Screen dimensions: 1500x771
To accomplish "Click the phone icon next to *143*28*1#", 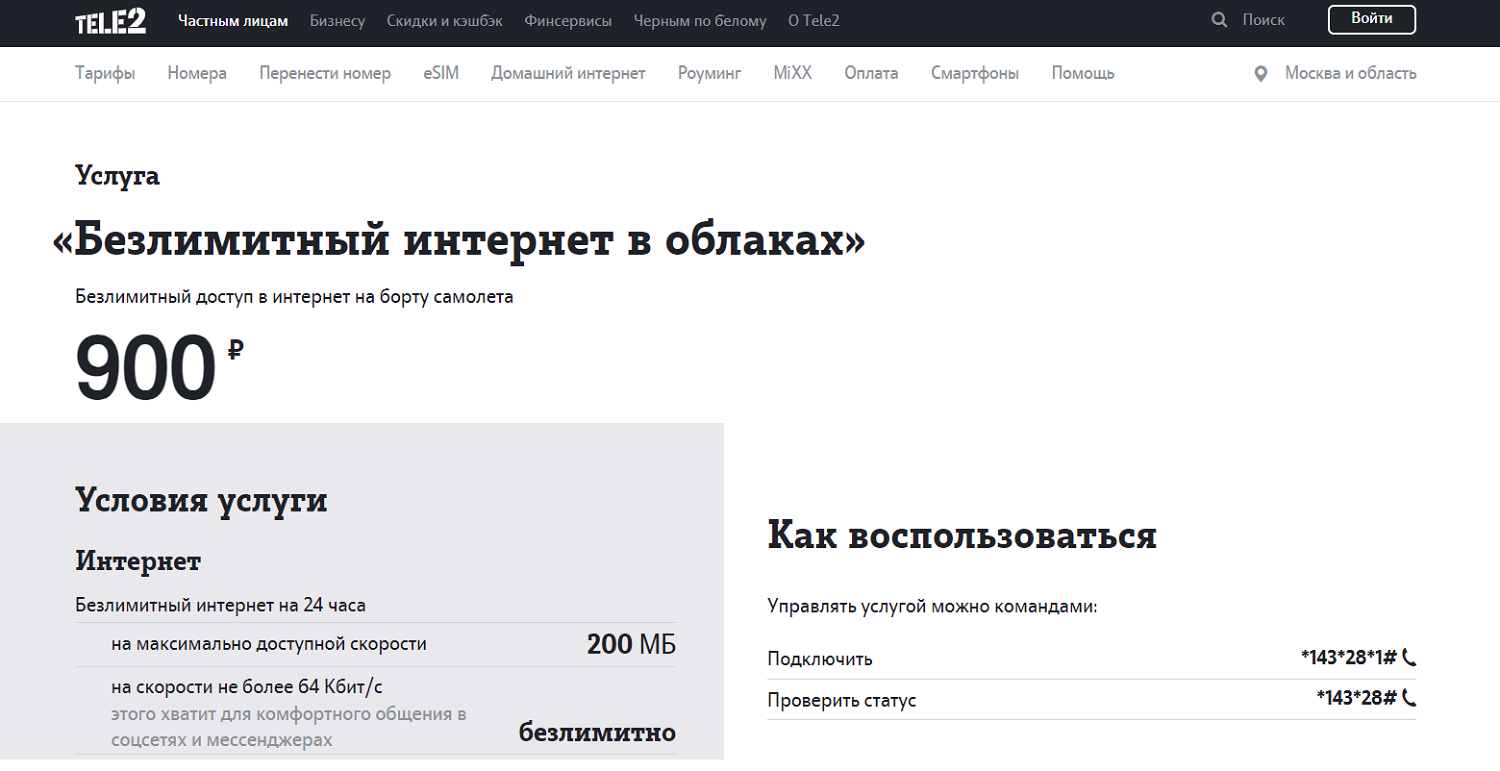I will pos(1410,658).
